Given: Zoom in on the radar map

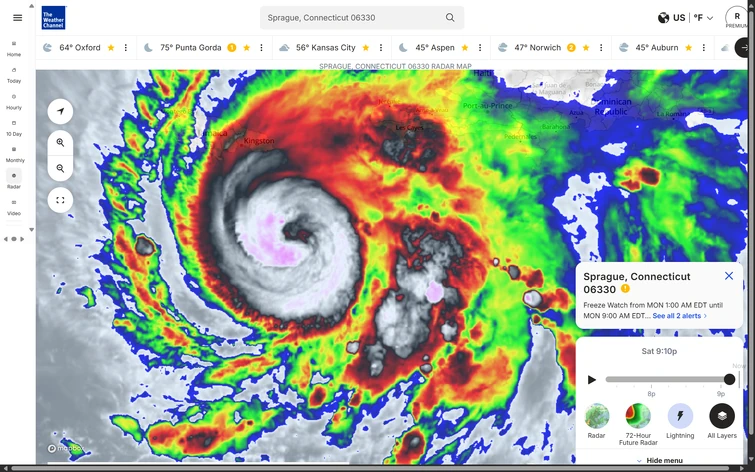Looking at the screenshot, I should pos(60,143).
